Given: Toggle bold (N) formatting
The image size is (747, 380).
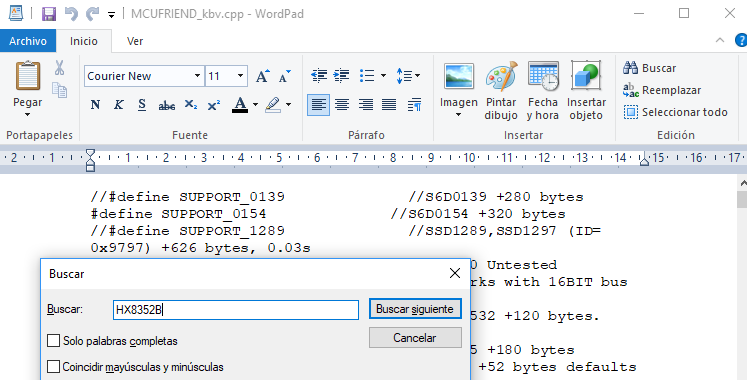Looking at the screenshot, I should [95, 105].
